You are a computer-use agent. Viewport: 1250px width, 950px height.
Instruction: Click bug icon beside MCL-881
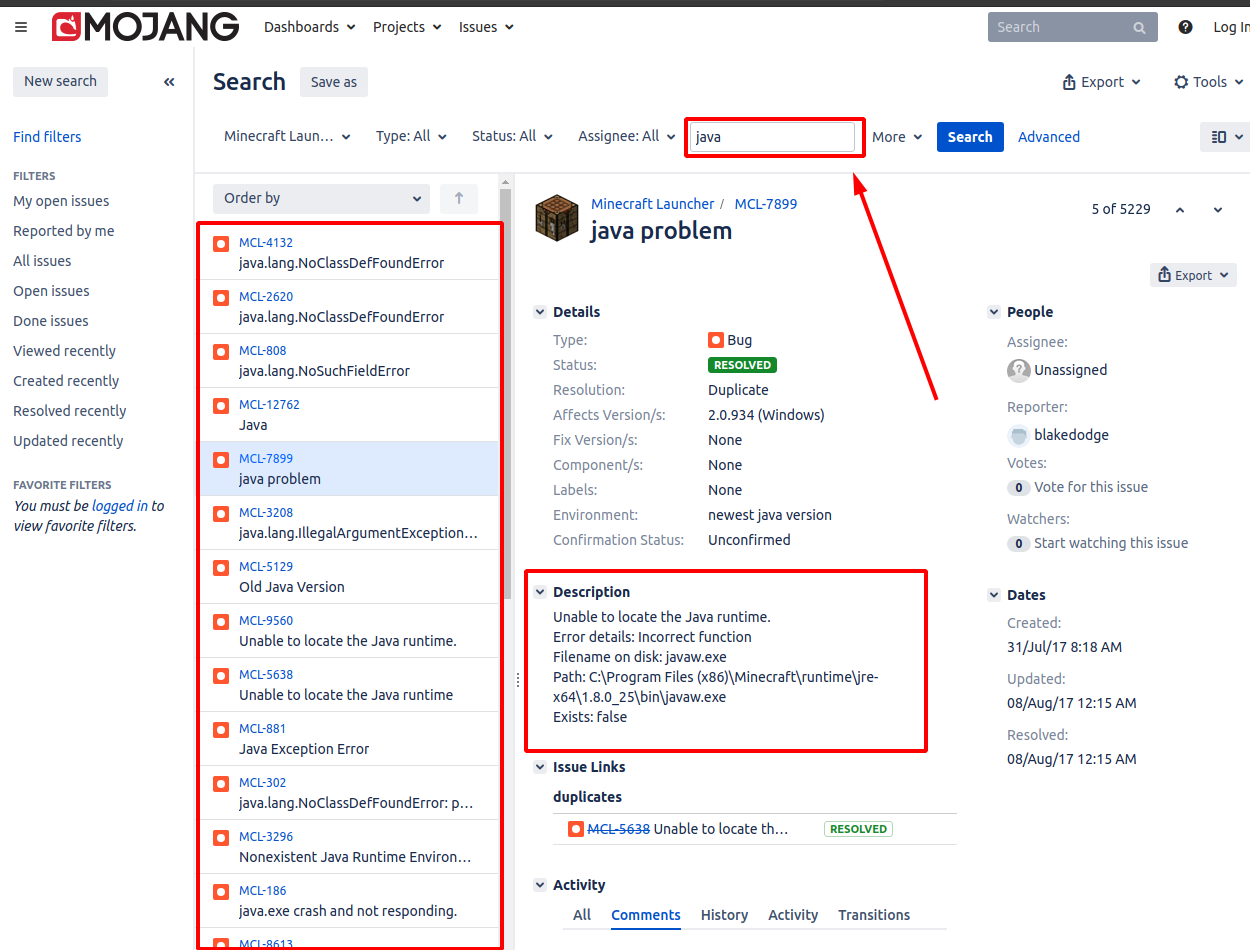[x=221, y=729]
